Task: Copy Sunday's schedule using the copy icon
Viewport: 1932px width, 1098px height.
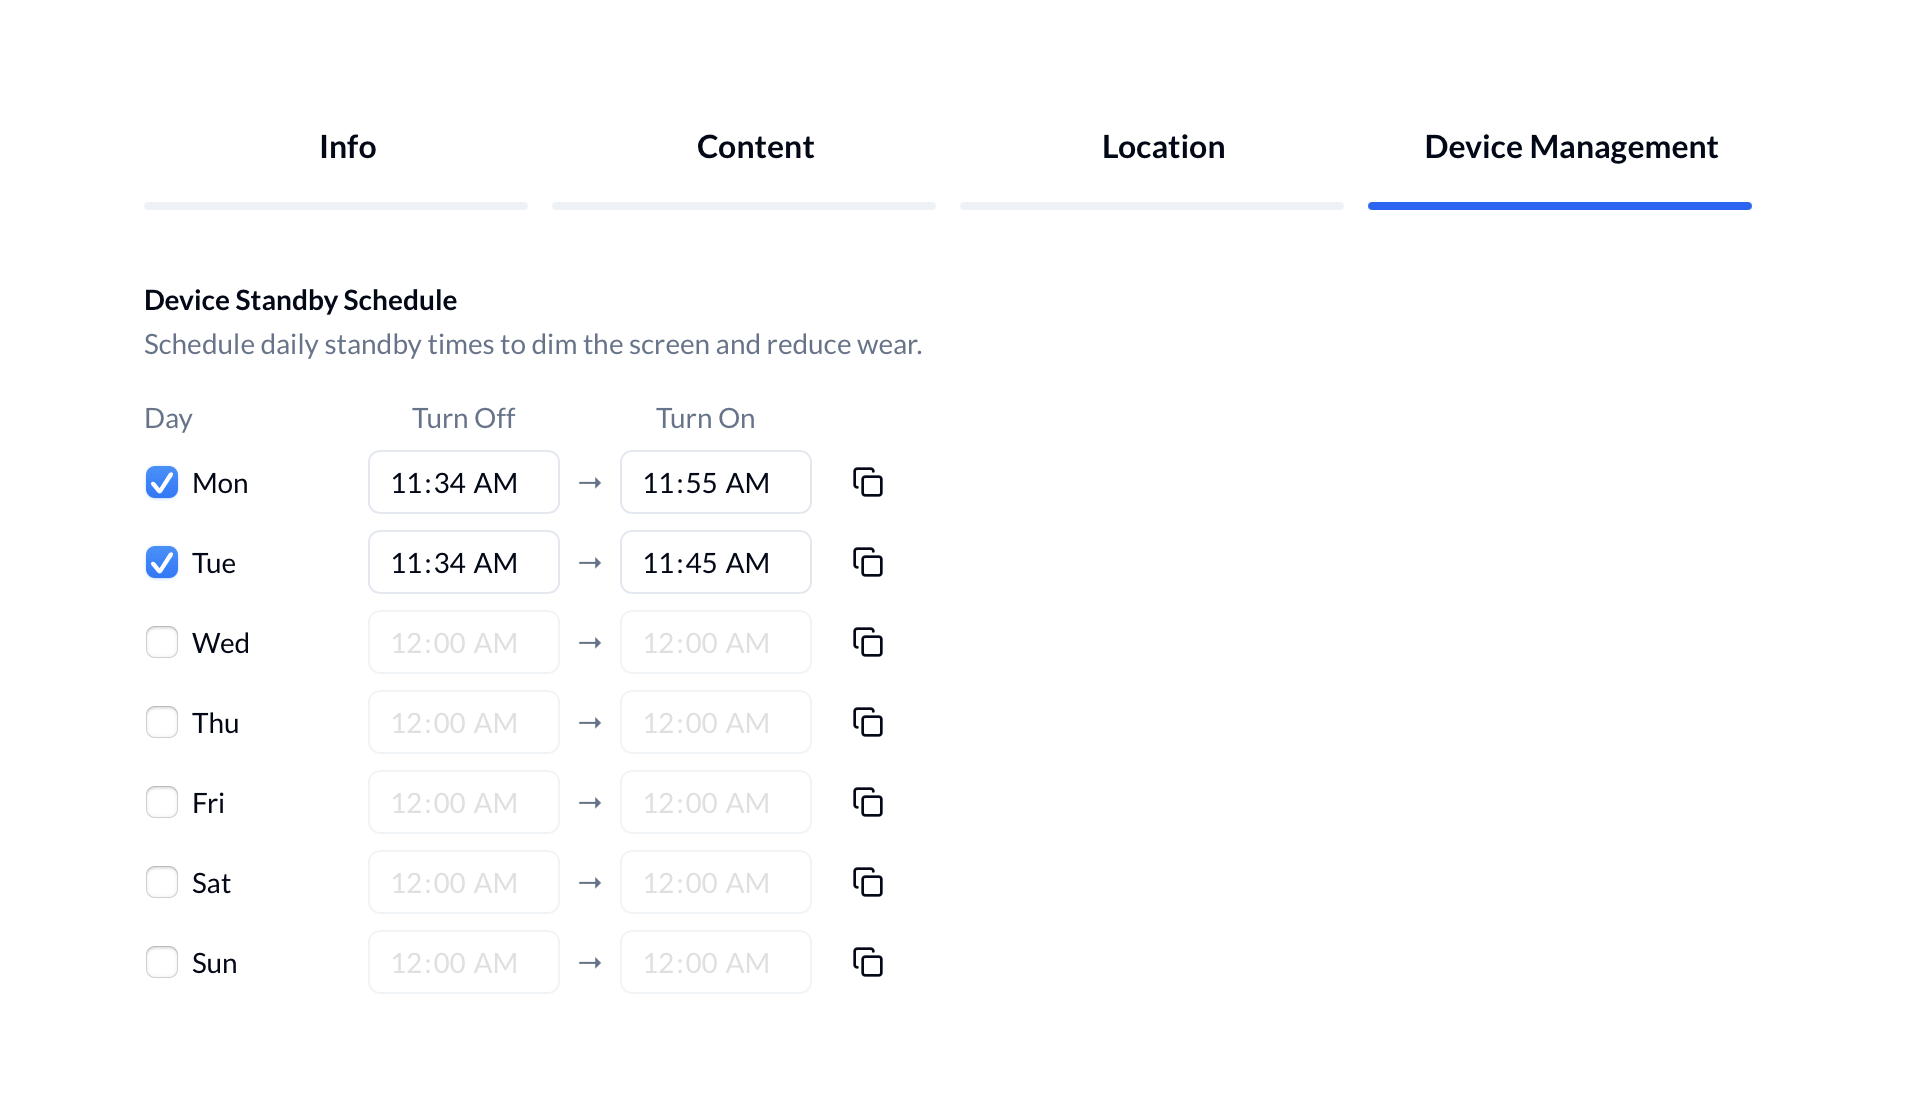Action: click(867, 962)
